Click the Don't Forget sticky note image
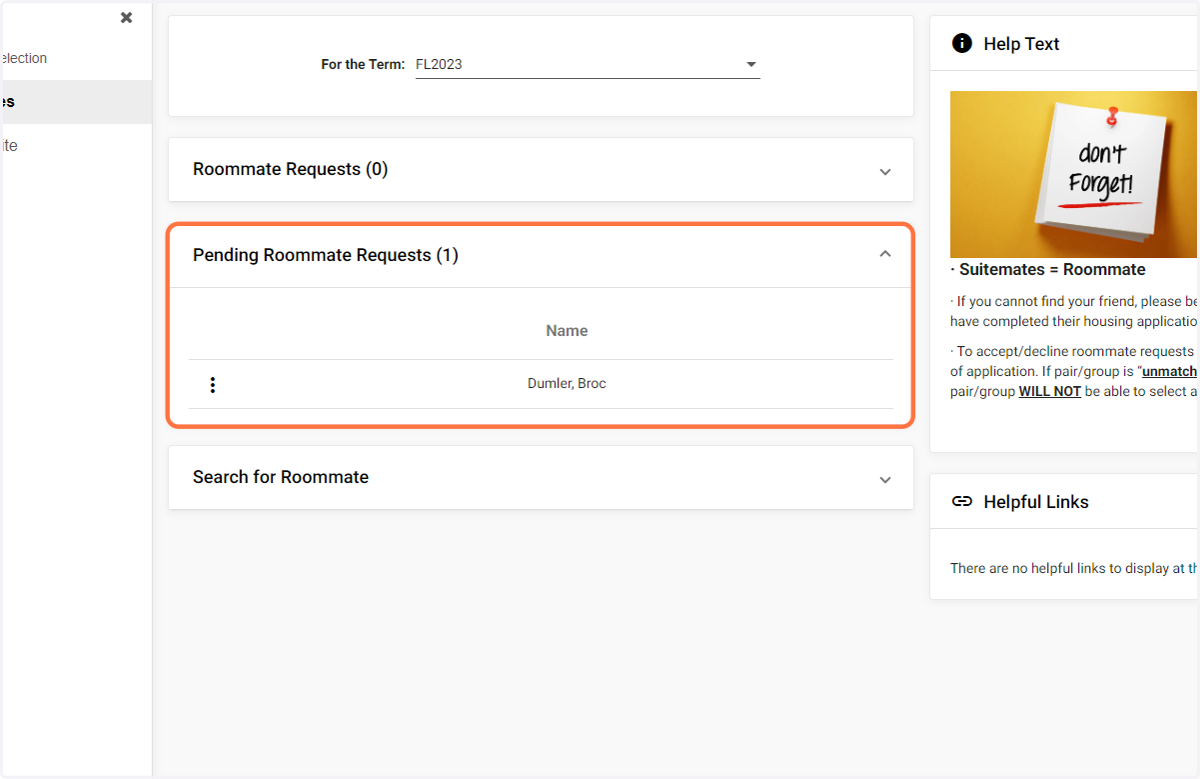This screenshot has width=1200, height=779. 1075,174
